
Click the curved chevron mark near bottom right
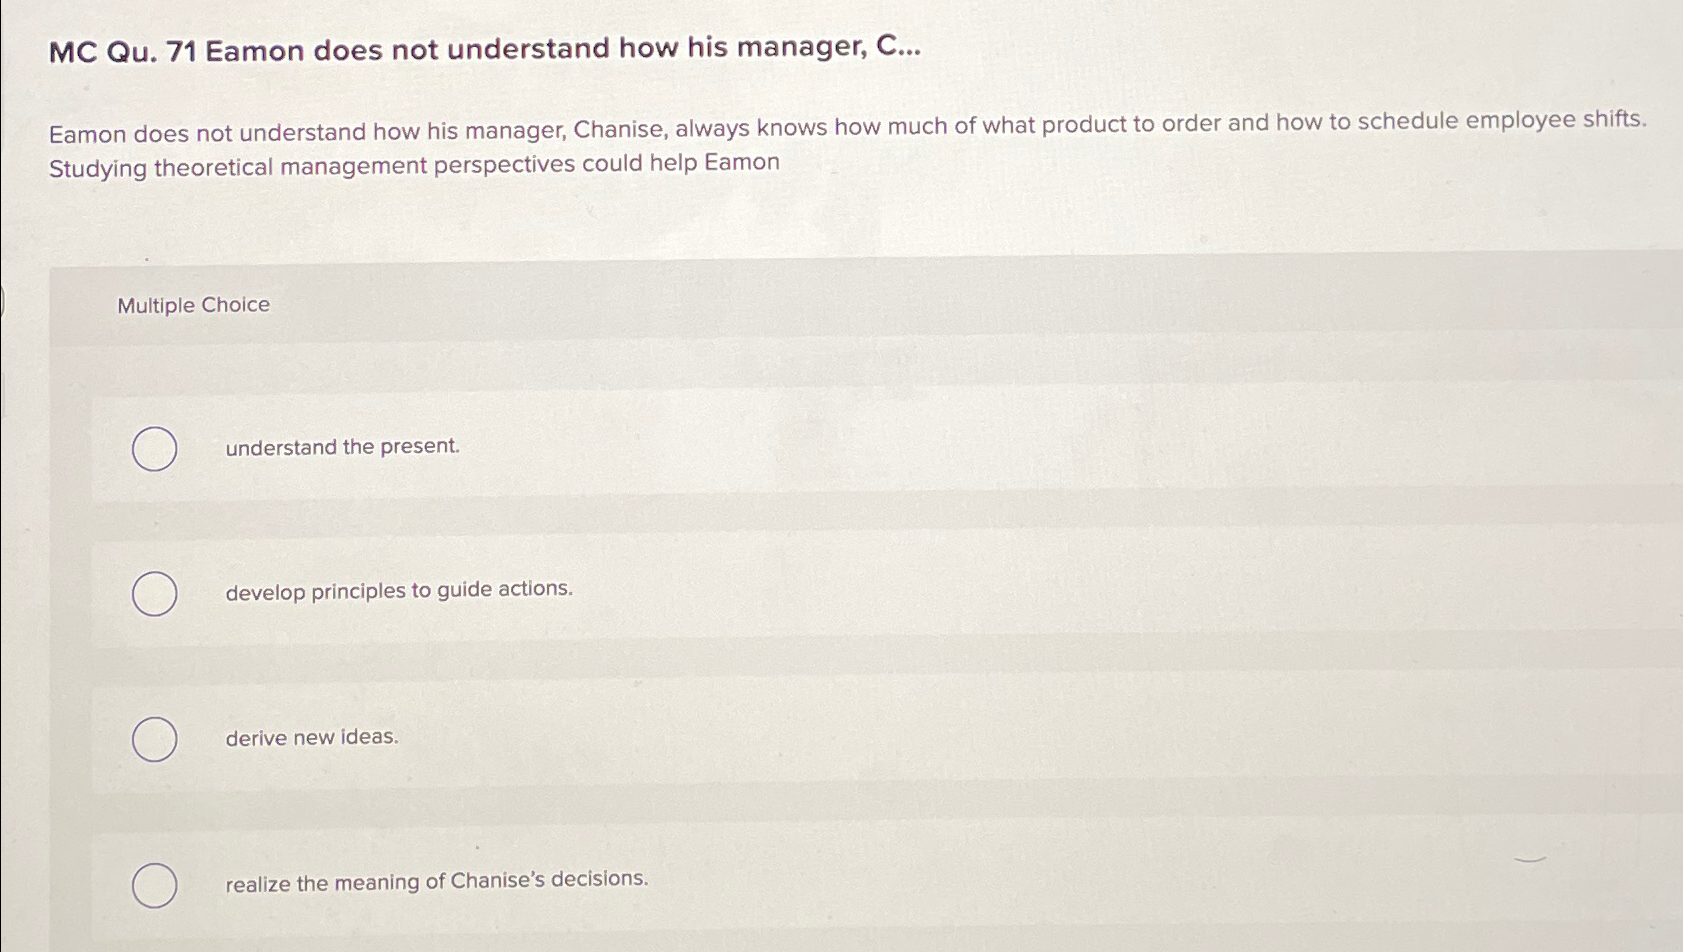coord(1530,858)
